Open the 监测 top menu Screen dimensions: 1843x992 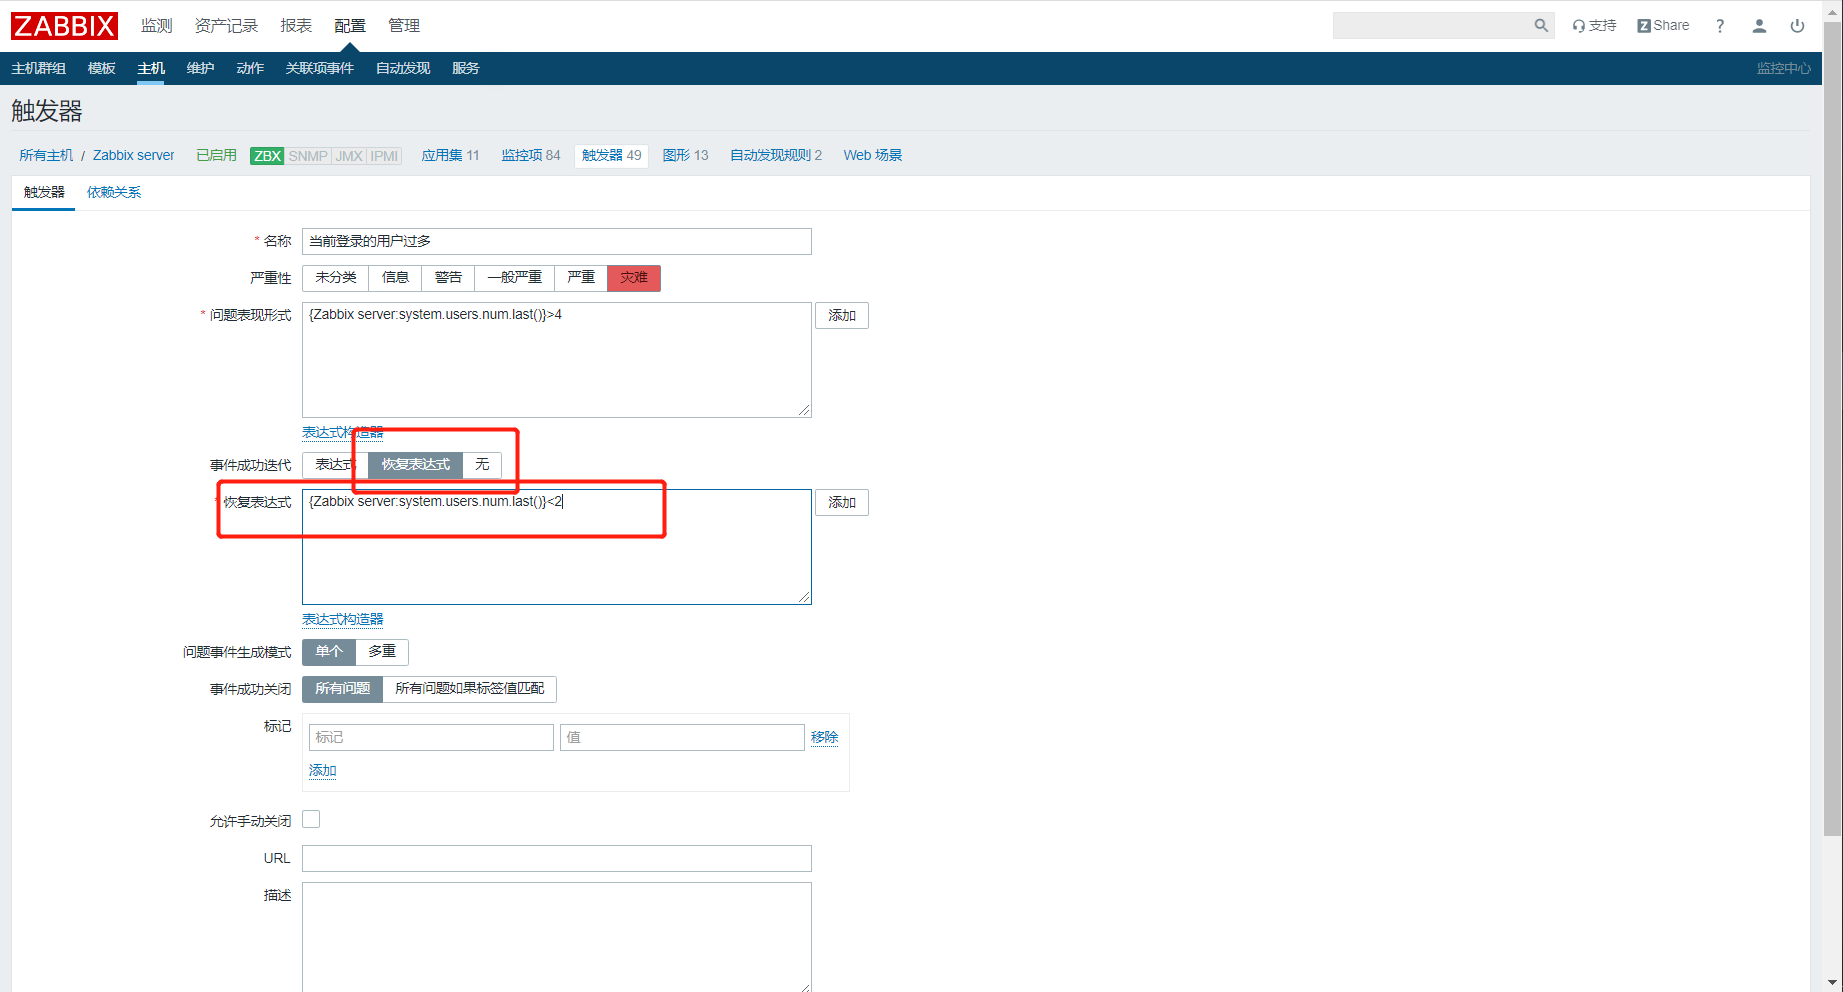(x=156, y=26)
